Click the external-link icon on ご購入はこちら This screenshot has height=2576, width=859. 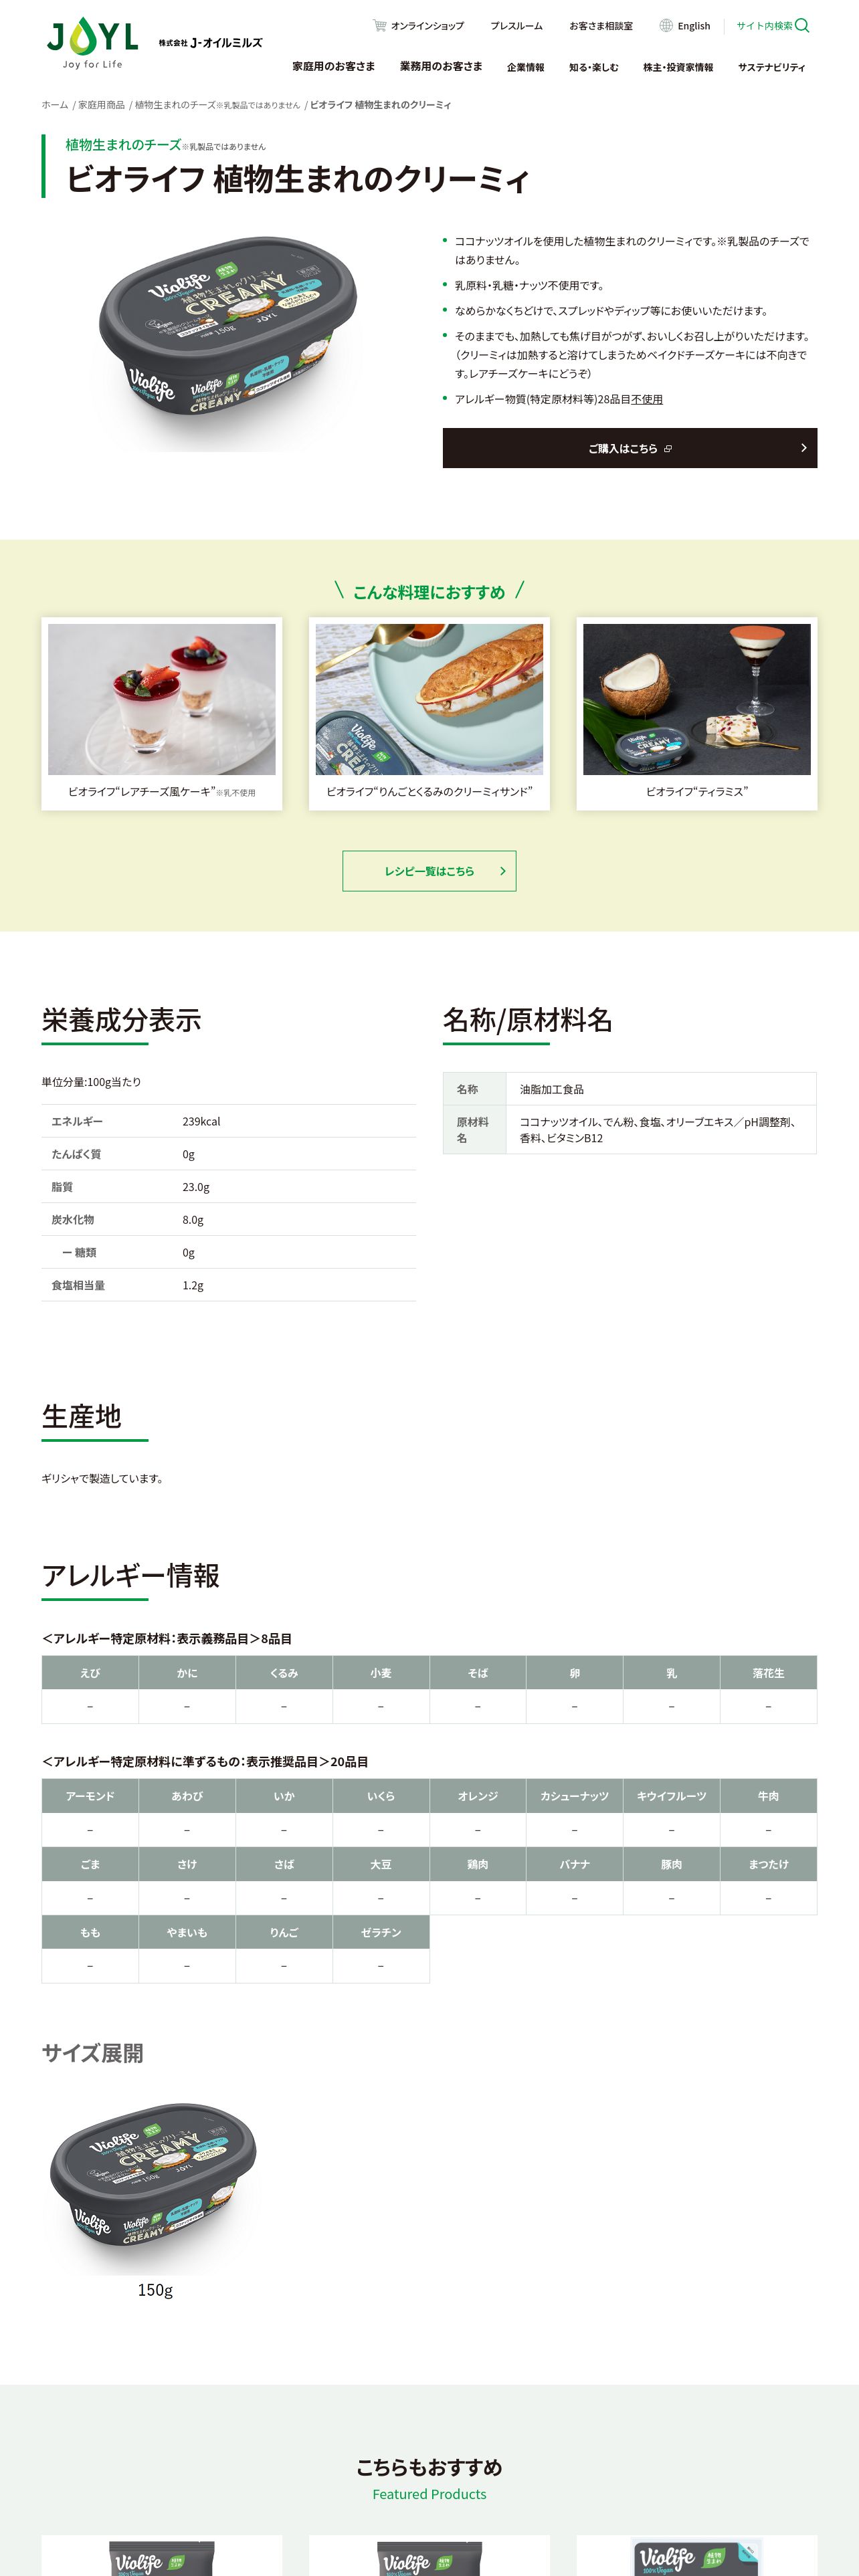tap(668, 449)
